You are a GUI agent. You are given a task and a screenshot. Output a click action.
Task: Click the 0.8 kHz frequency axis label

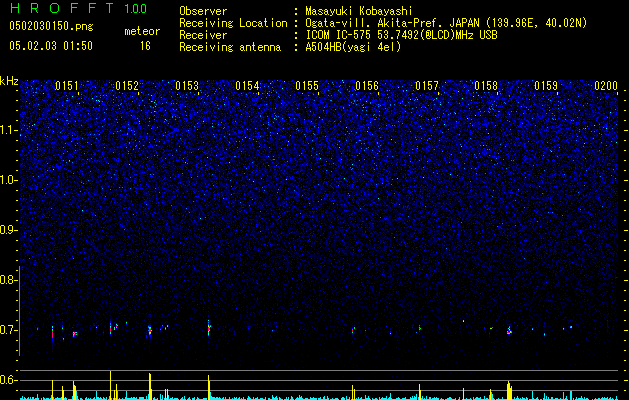(8, 280)
